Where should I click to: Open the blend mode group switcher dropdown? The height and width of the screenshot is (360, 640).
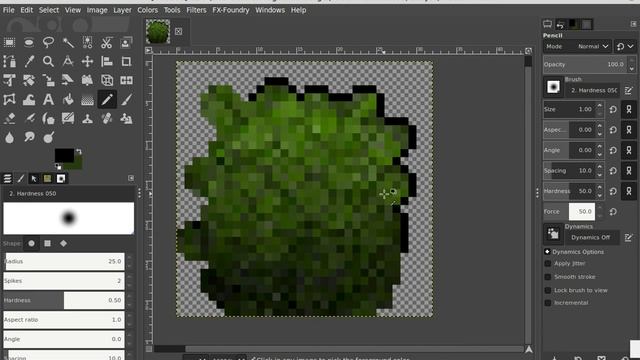click(625, 47)
